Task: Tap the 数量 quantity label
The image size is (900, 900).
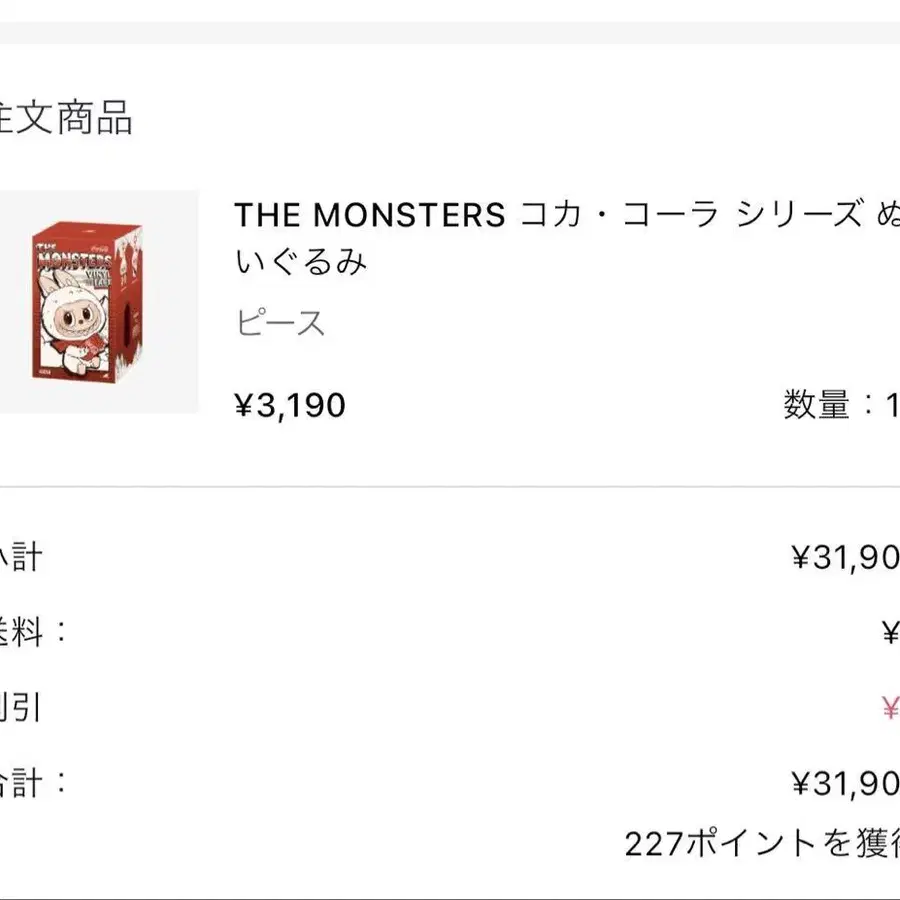Action: 817,405
